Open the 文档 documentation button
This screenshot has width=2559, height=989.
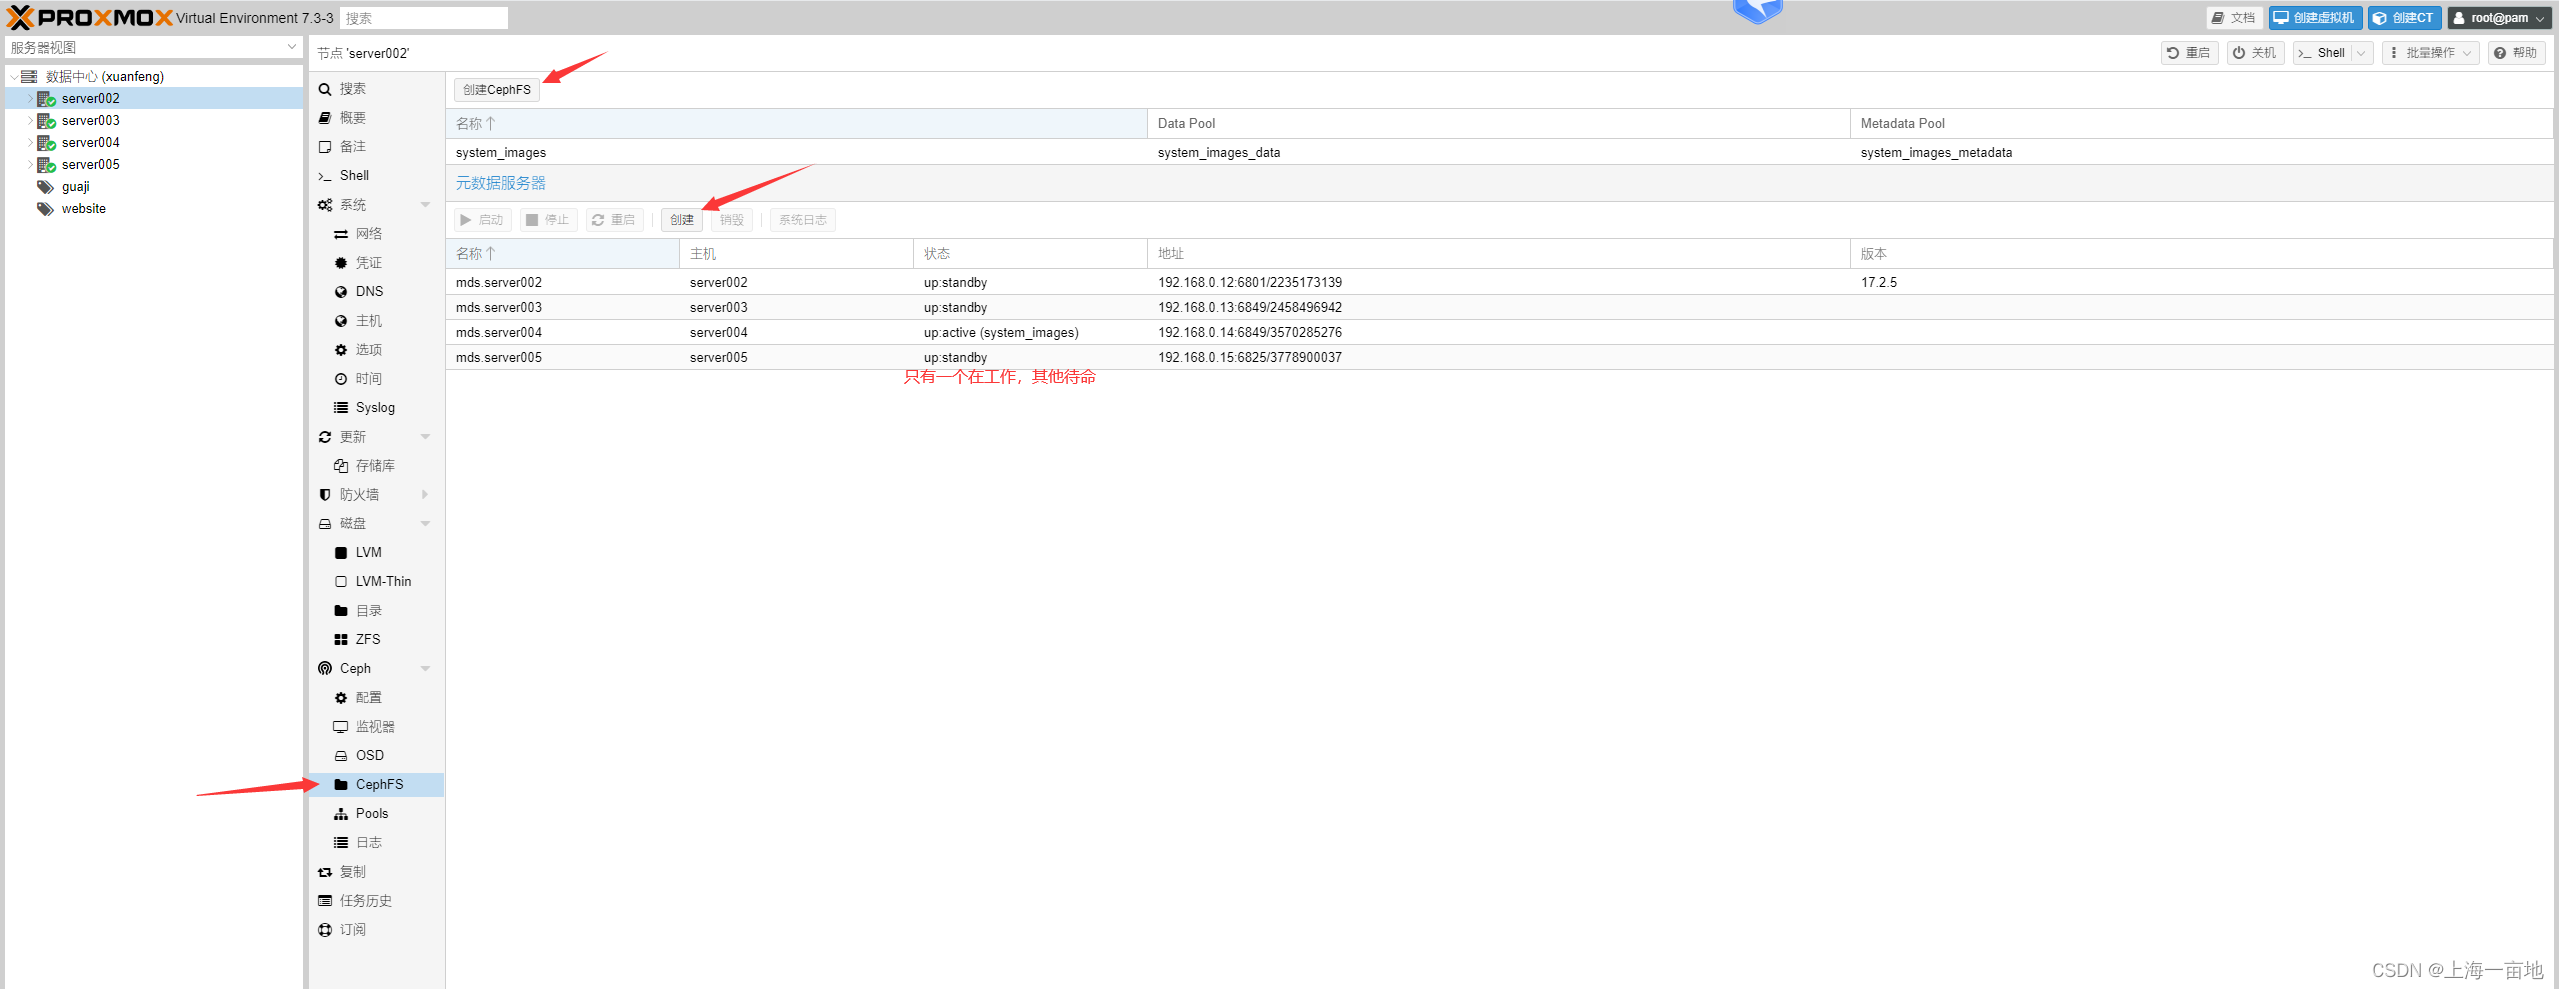click(2234, 18)
